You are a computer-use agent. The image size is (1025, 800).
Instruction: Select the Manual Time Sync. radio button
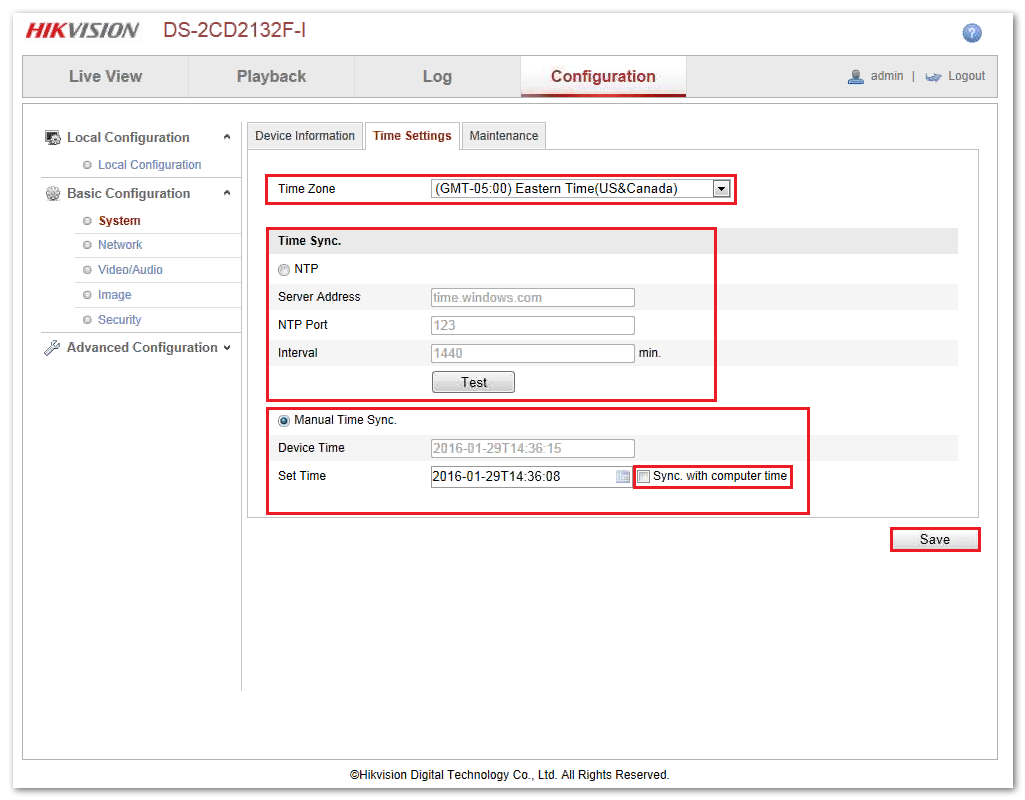coord(284,421)
